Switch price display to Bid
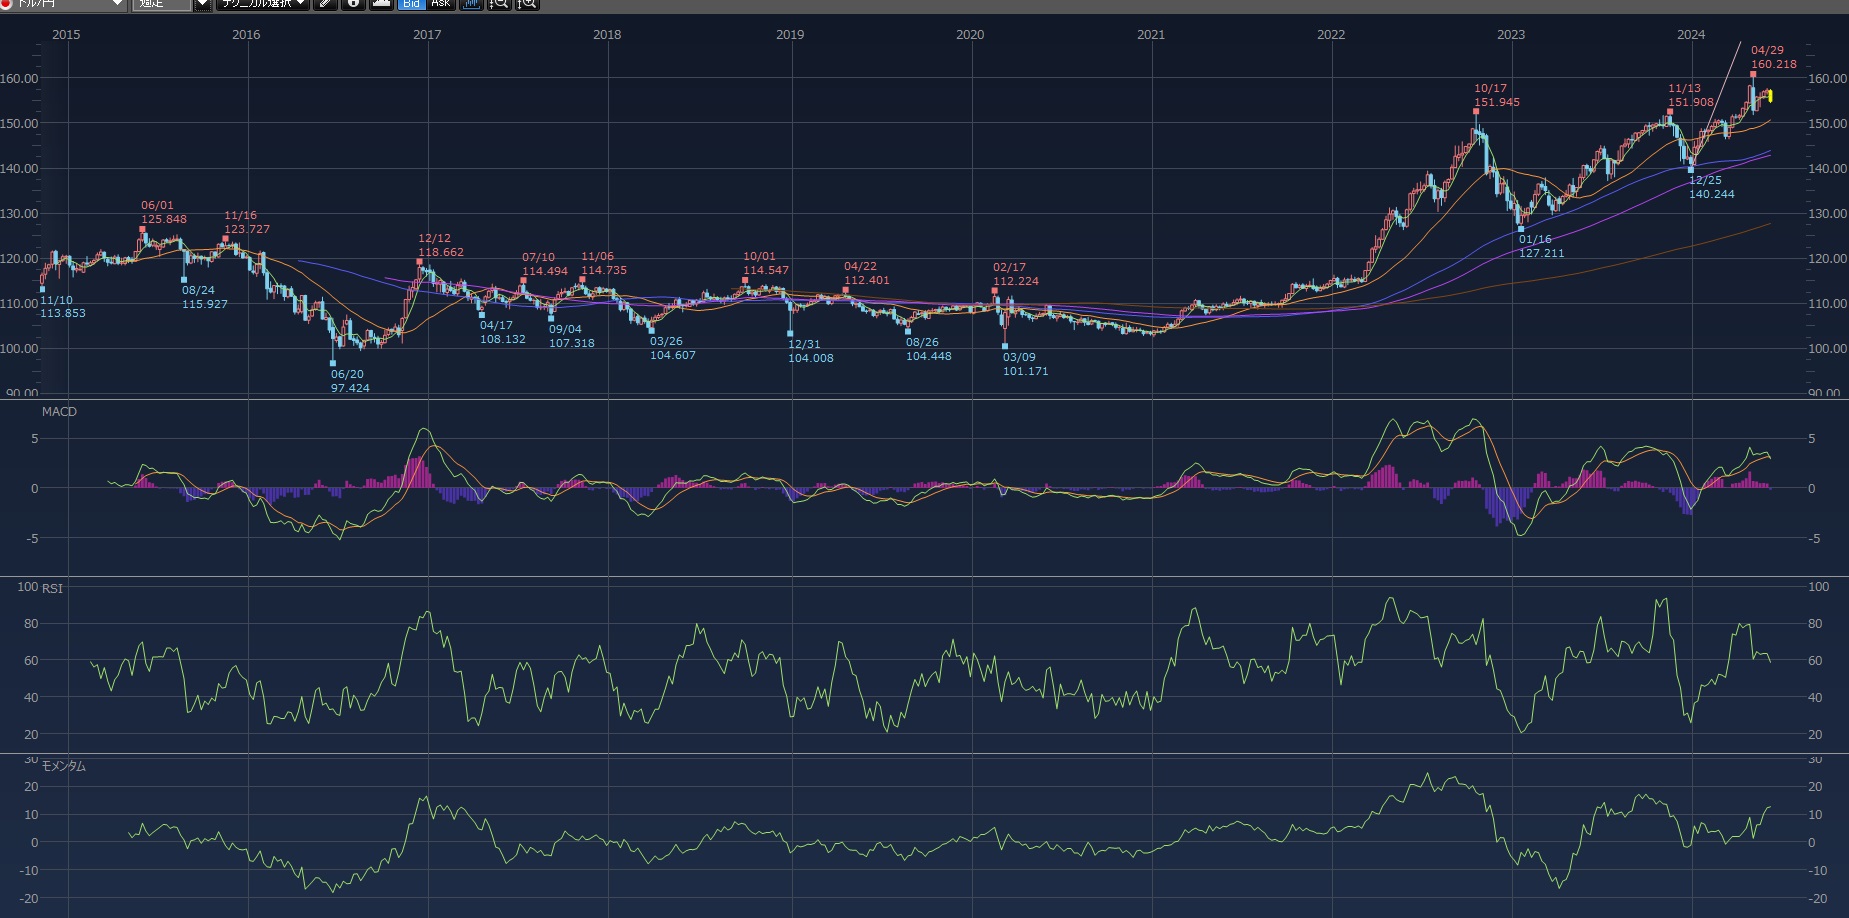This screenshot has height=918, width=1849. click(x=411, y=4)
